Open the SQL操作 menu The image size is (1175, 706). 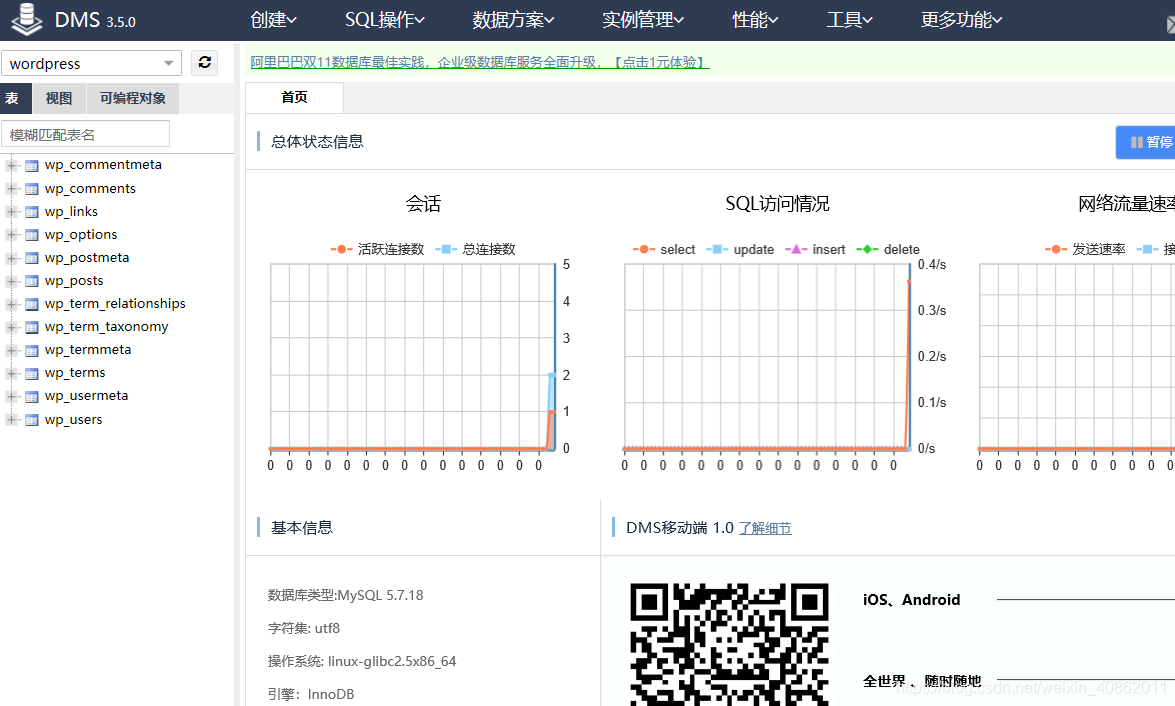[384, 19]
